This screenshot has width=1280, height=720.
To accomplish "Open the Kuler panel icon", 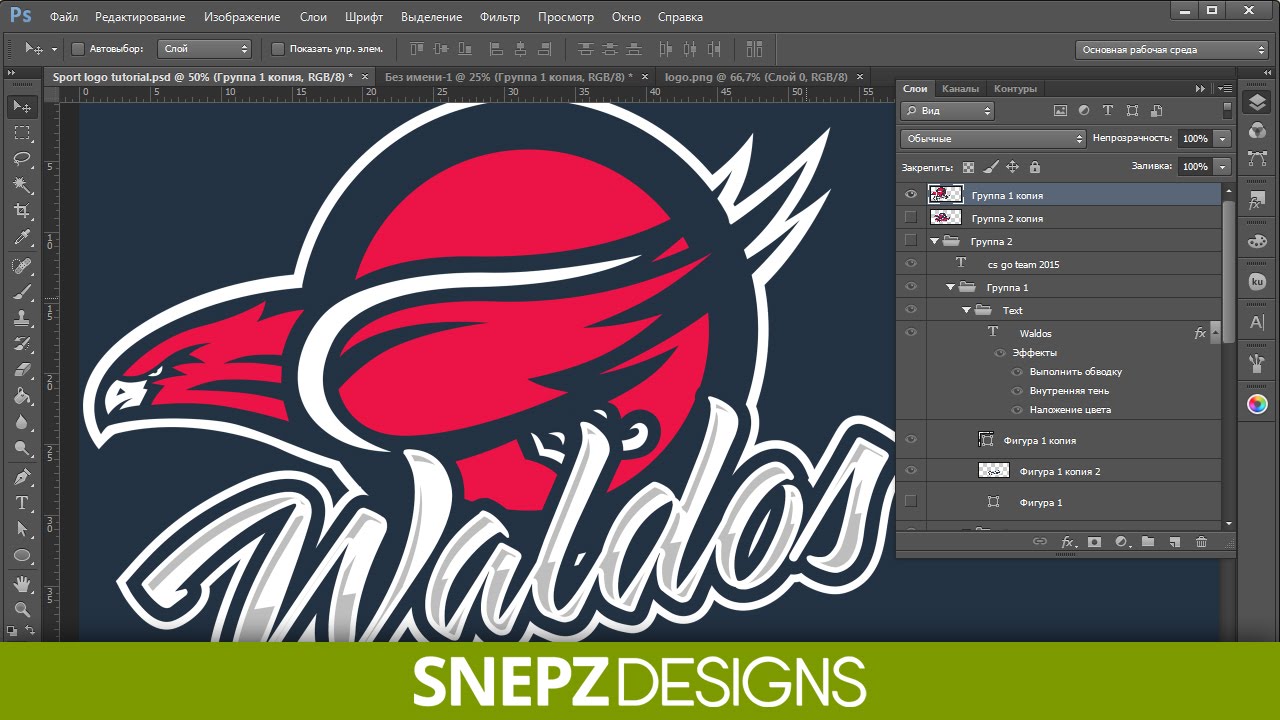I will (x=1257, y=283).
